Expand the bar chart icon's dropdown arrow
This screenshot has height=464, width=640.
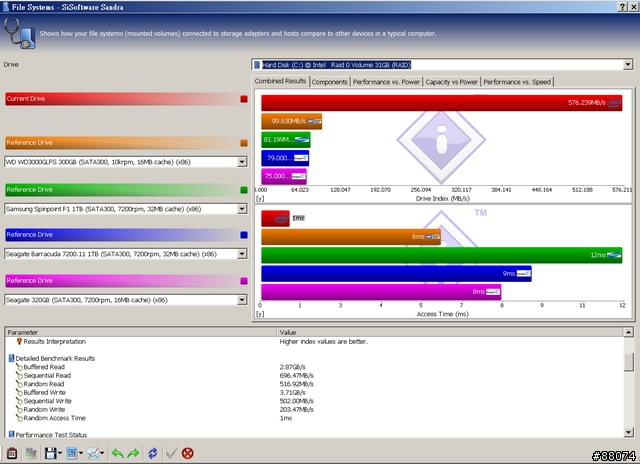[x=81, y=453]
